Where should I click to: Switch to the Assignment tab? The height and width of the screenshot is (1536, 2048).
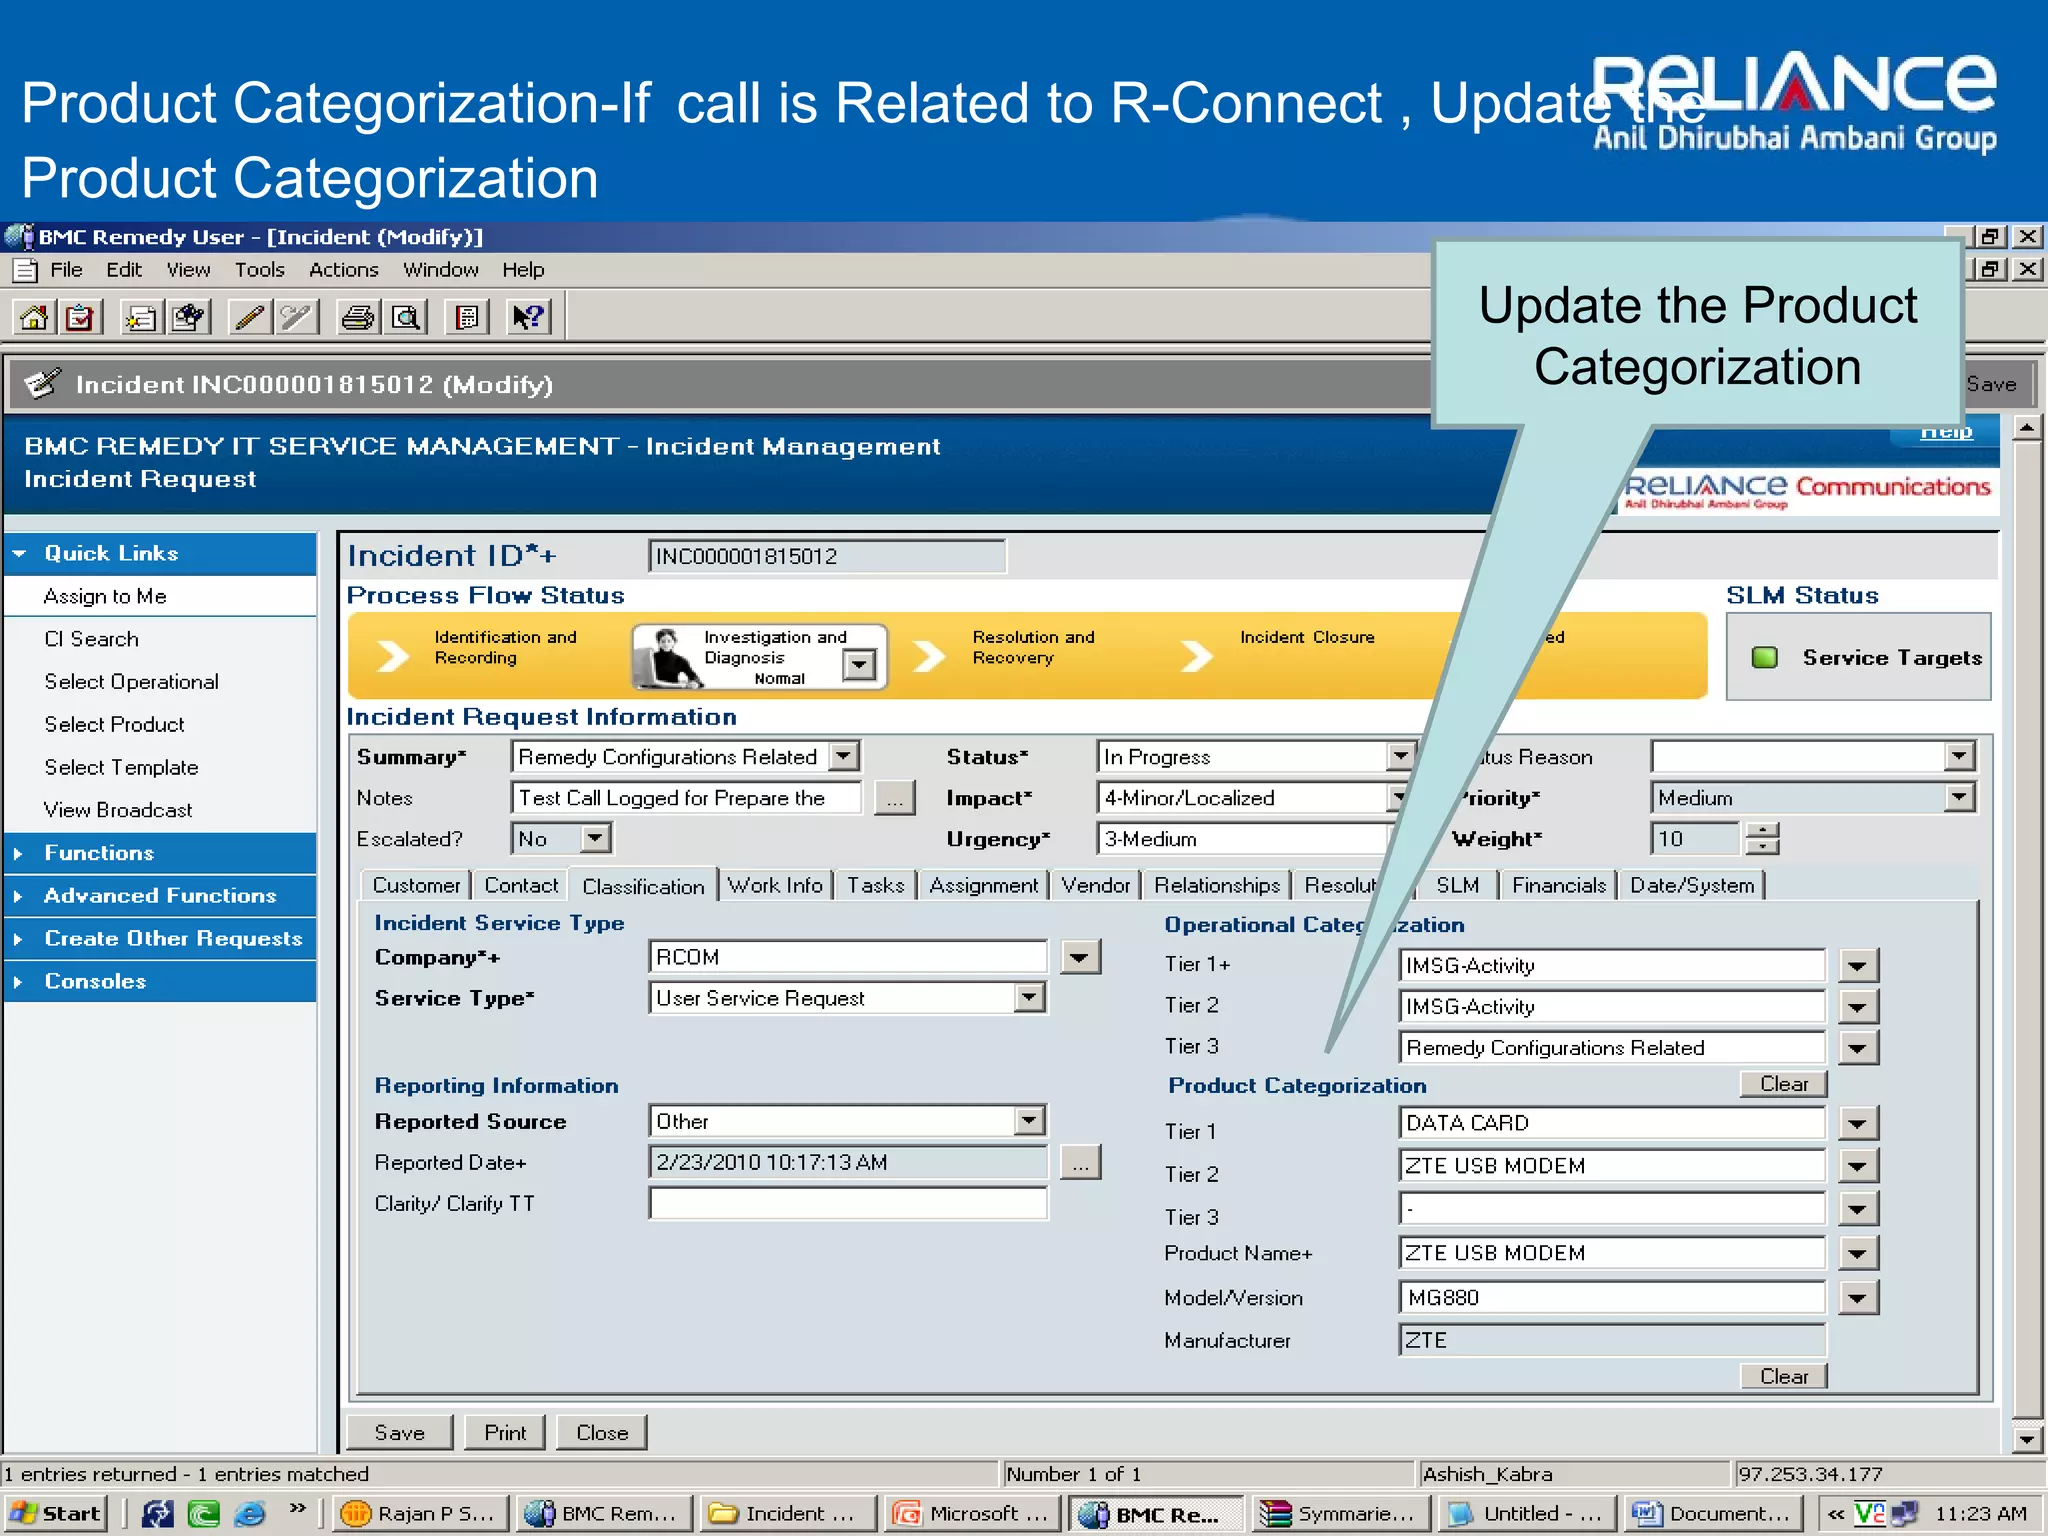(984, 885)
